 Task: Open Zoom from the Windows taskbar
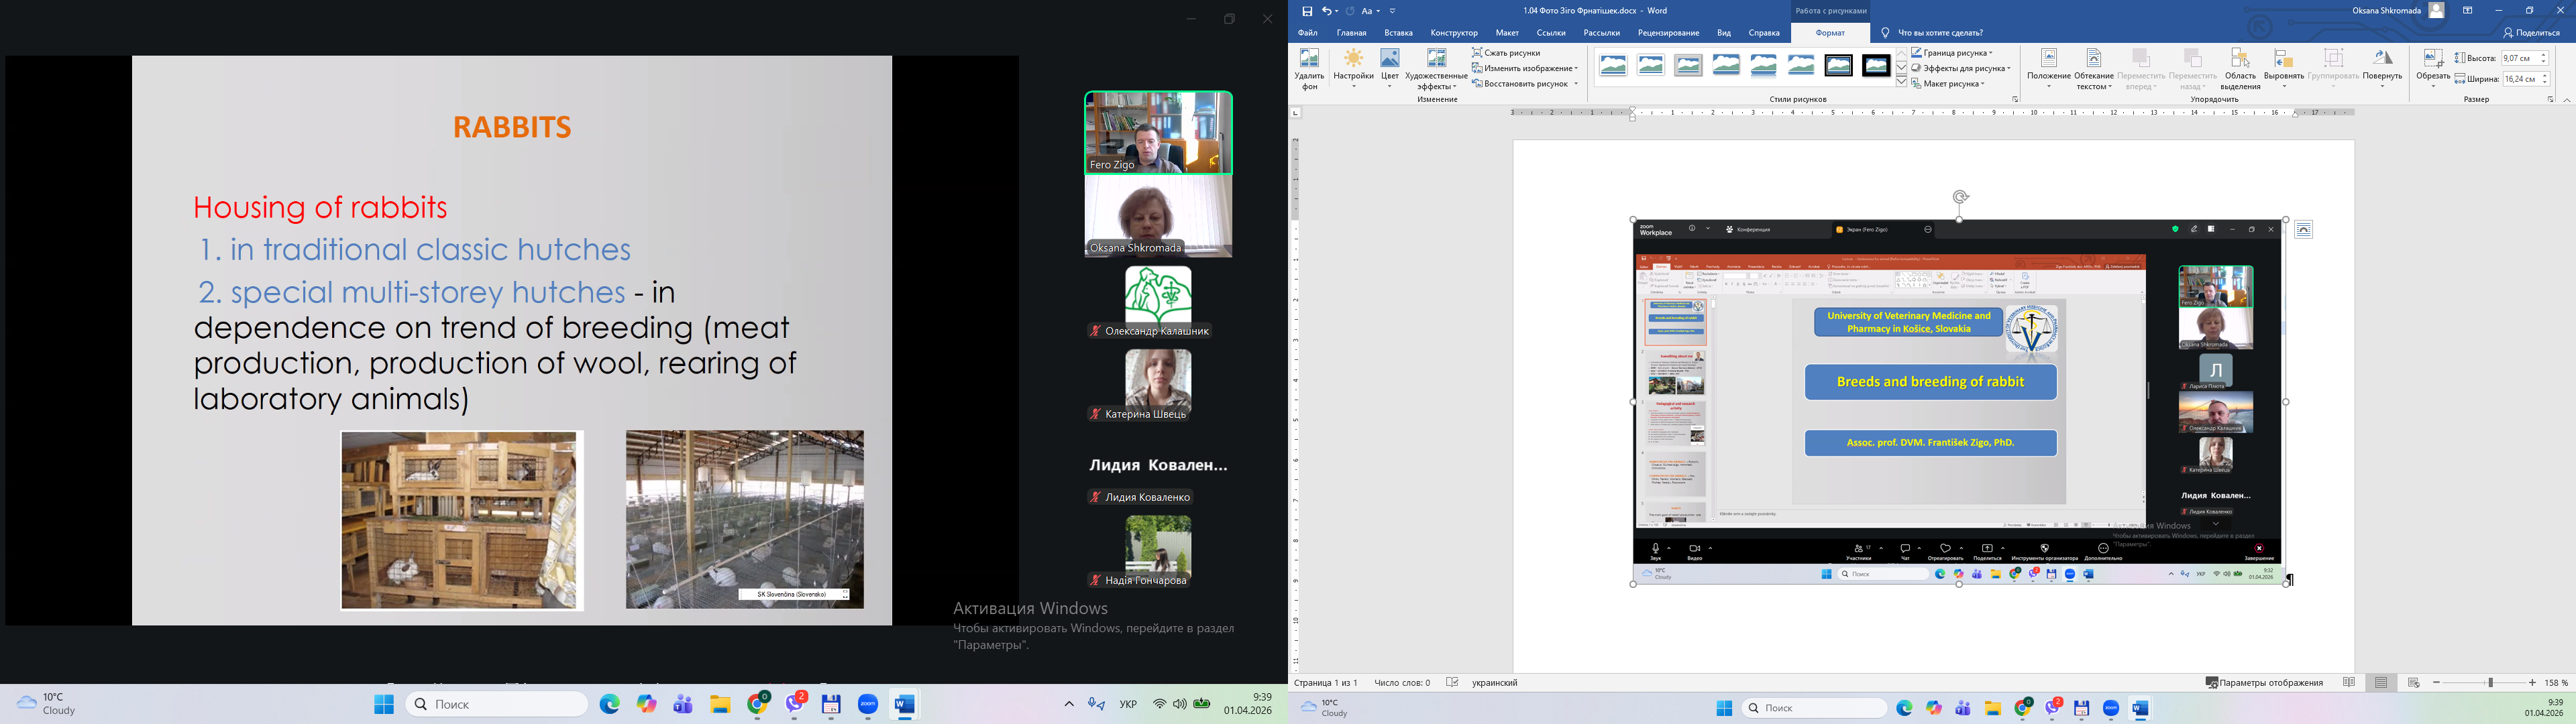[867, 705]
